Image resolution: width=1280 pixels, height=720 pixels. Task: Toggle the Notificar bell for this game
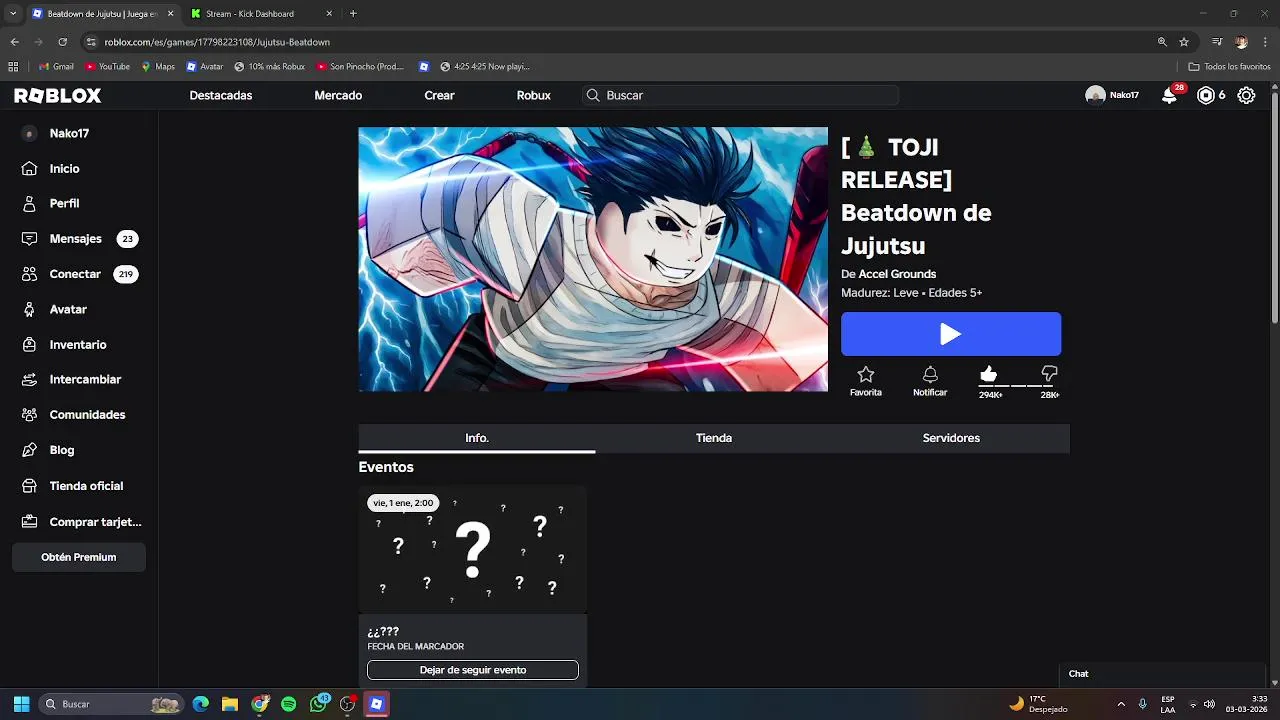(930, 374)
